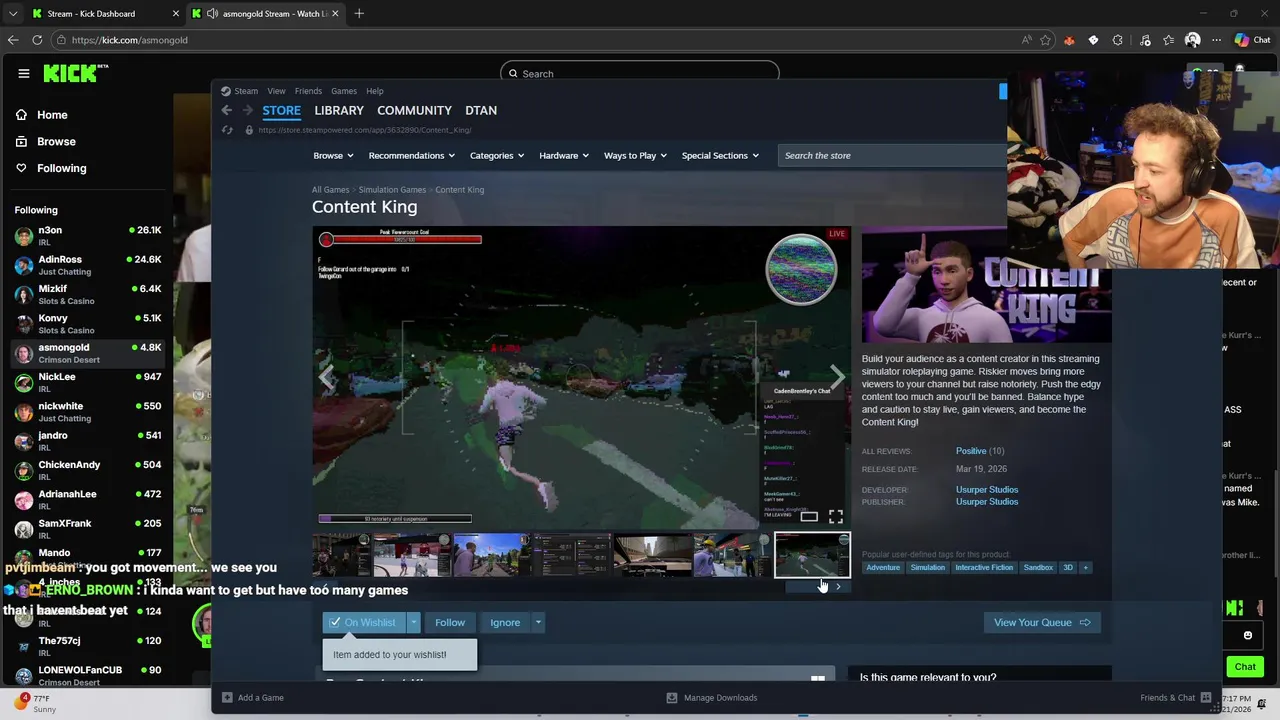Viewport: 1280px width, 720px height.
Task: Expand the Ignore dropdown arrow
Action: point(537,622)
